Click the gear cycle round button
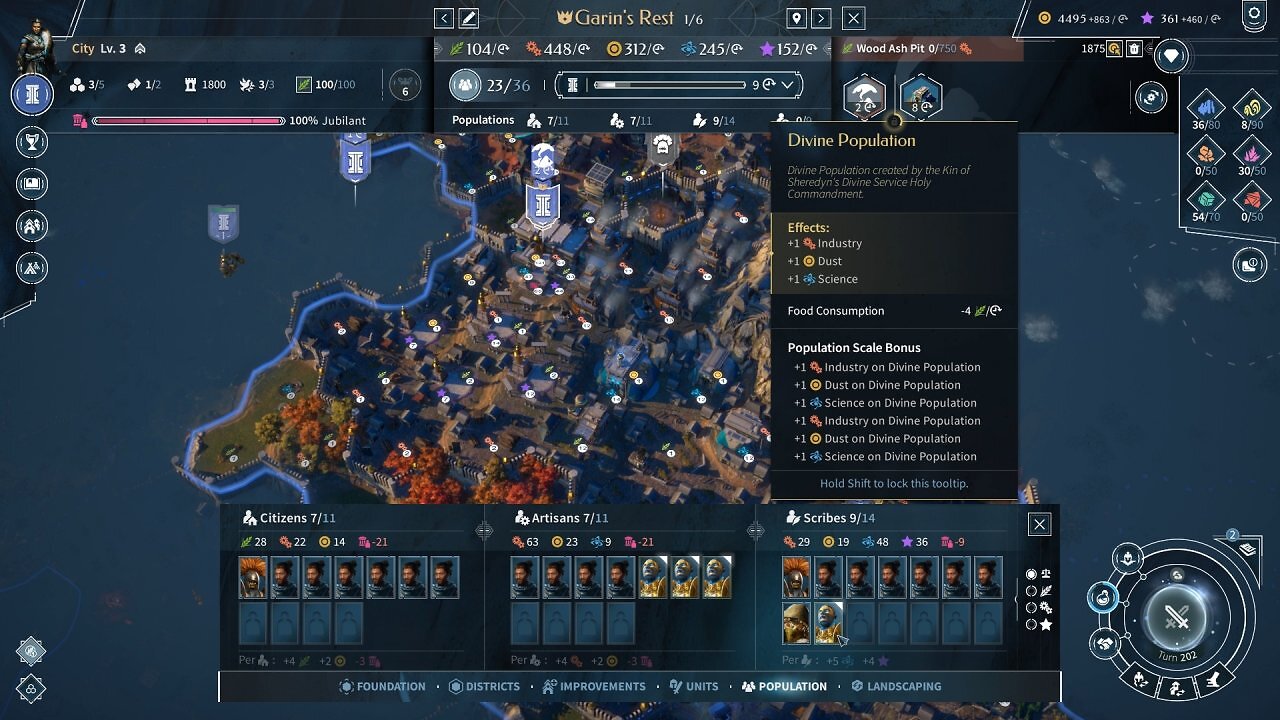 (x=1151, y=96)
